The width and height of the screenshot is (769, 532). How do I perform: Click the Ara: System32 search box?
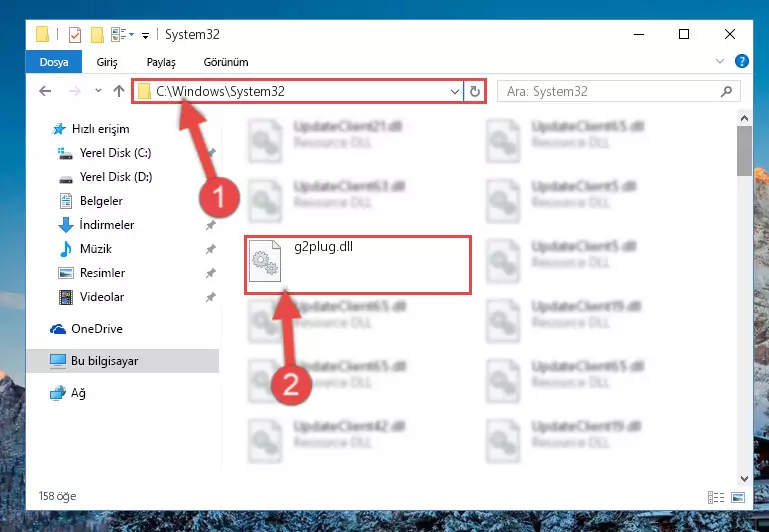(x=618, y=92)
